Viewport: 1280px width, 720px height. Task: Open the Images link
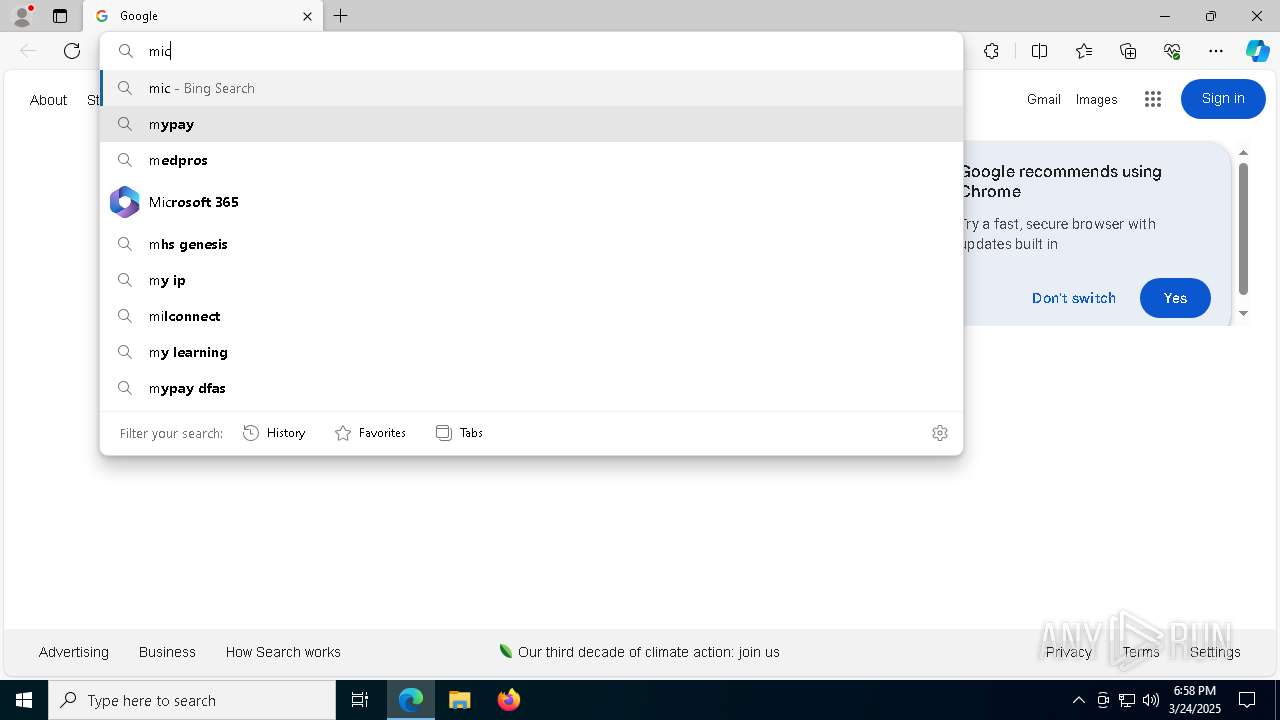[x=1096, y=99]
